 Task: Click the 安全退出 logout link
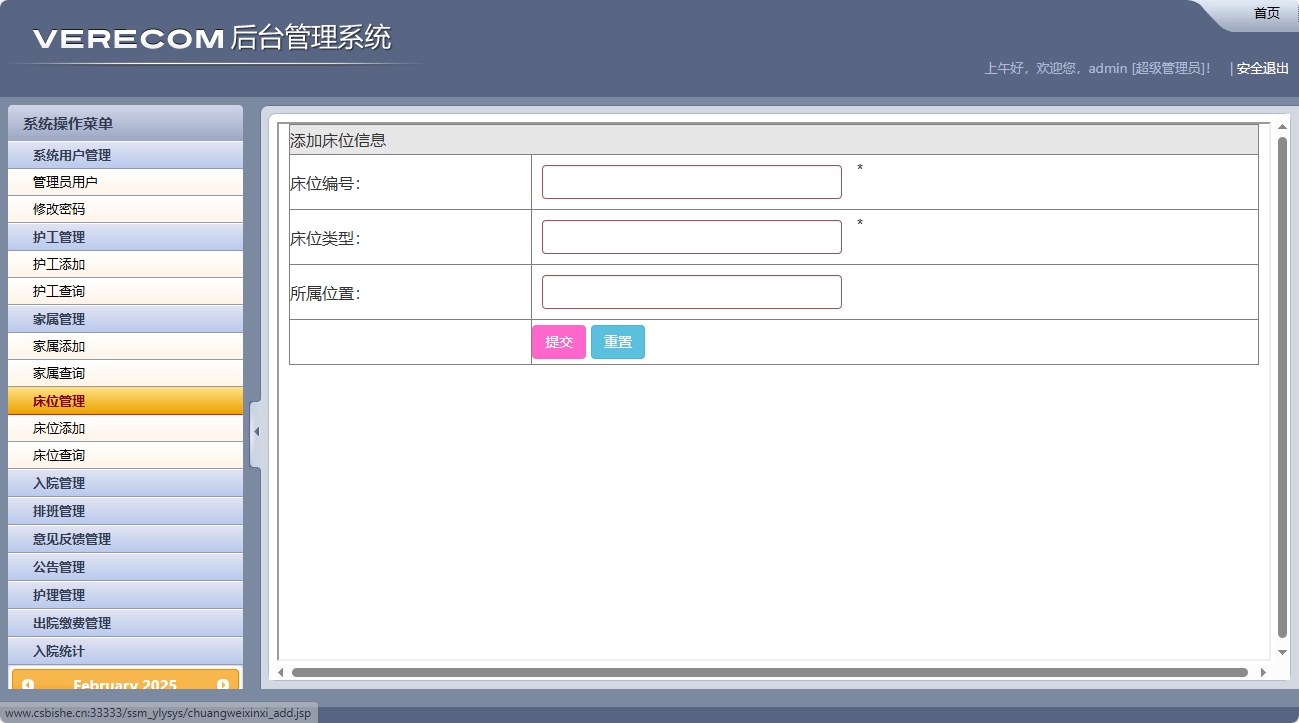(x=1263, y=69)
